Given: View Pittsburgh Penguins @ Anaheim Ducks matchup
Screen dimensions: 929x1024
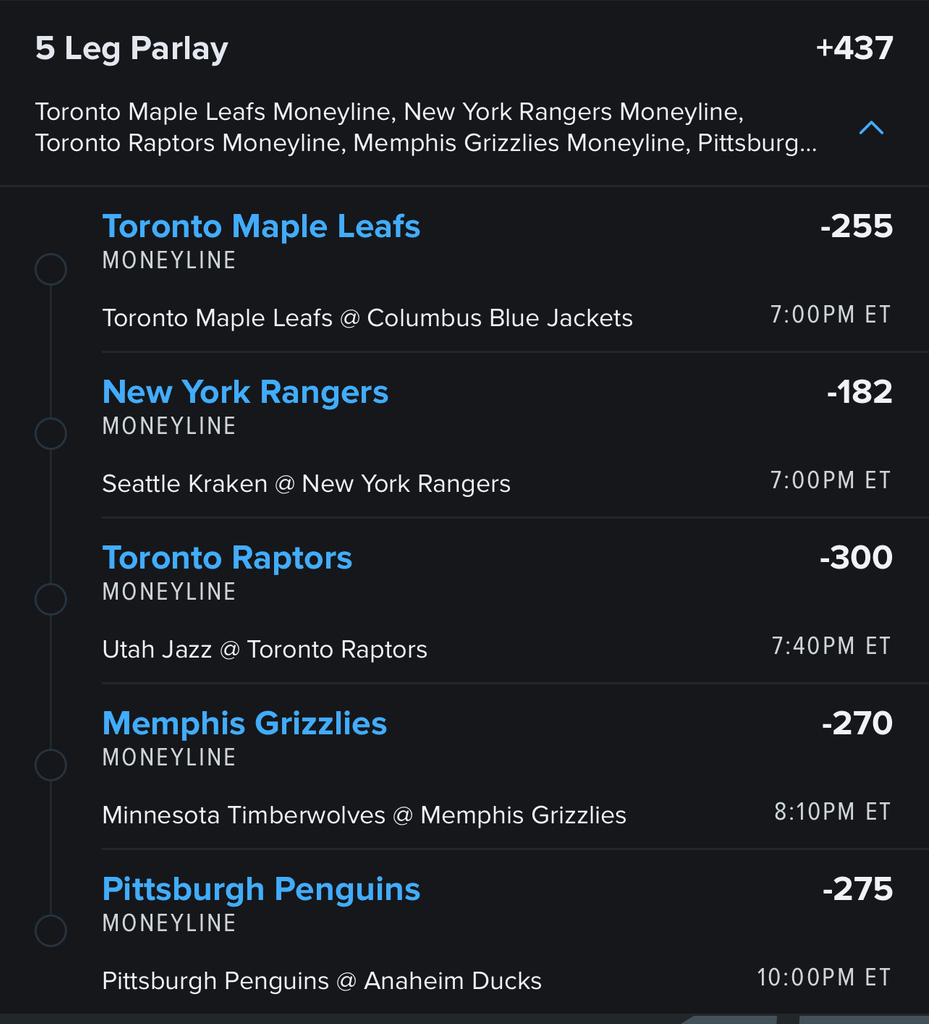Looking at the screenshot, I should [321, 981].
